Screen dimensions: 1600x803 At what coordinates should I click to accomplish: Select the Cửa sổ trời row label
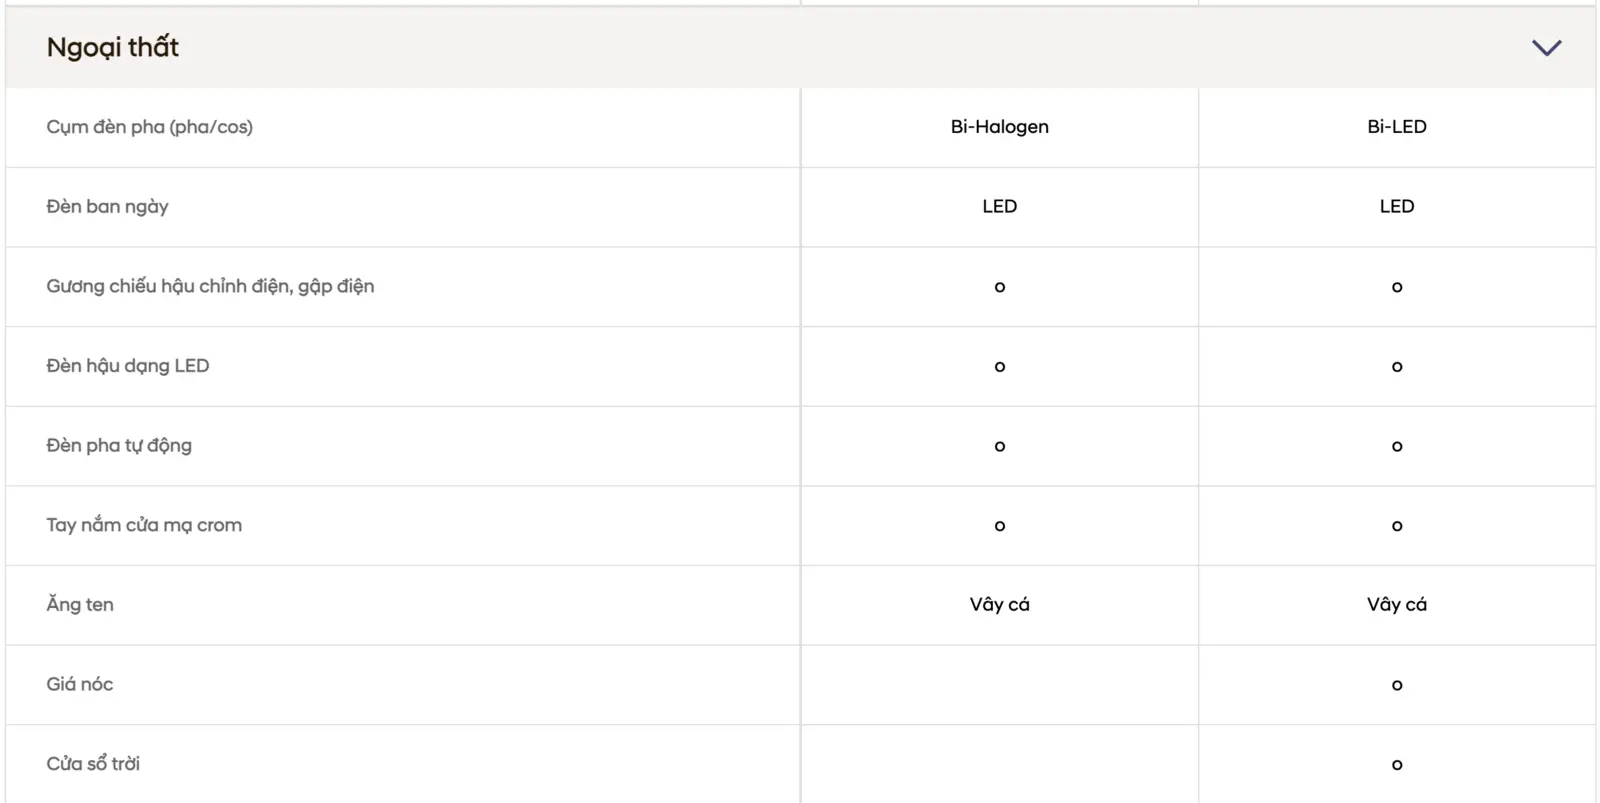tap(93, 763)
